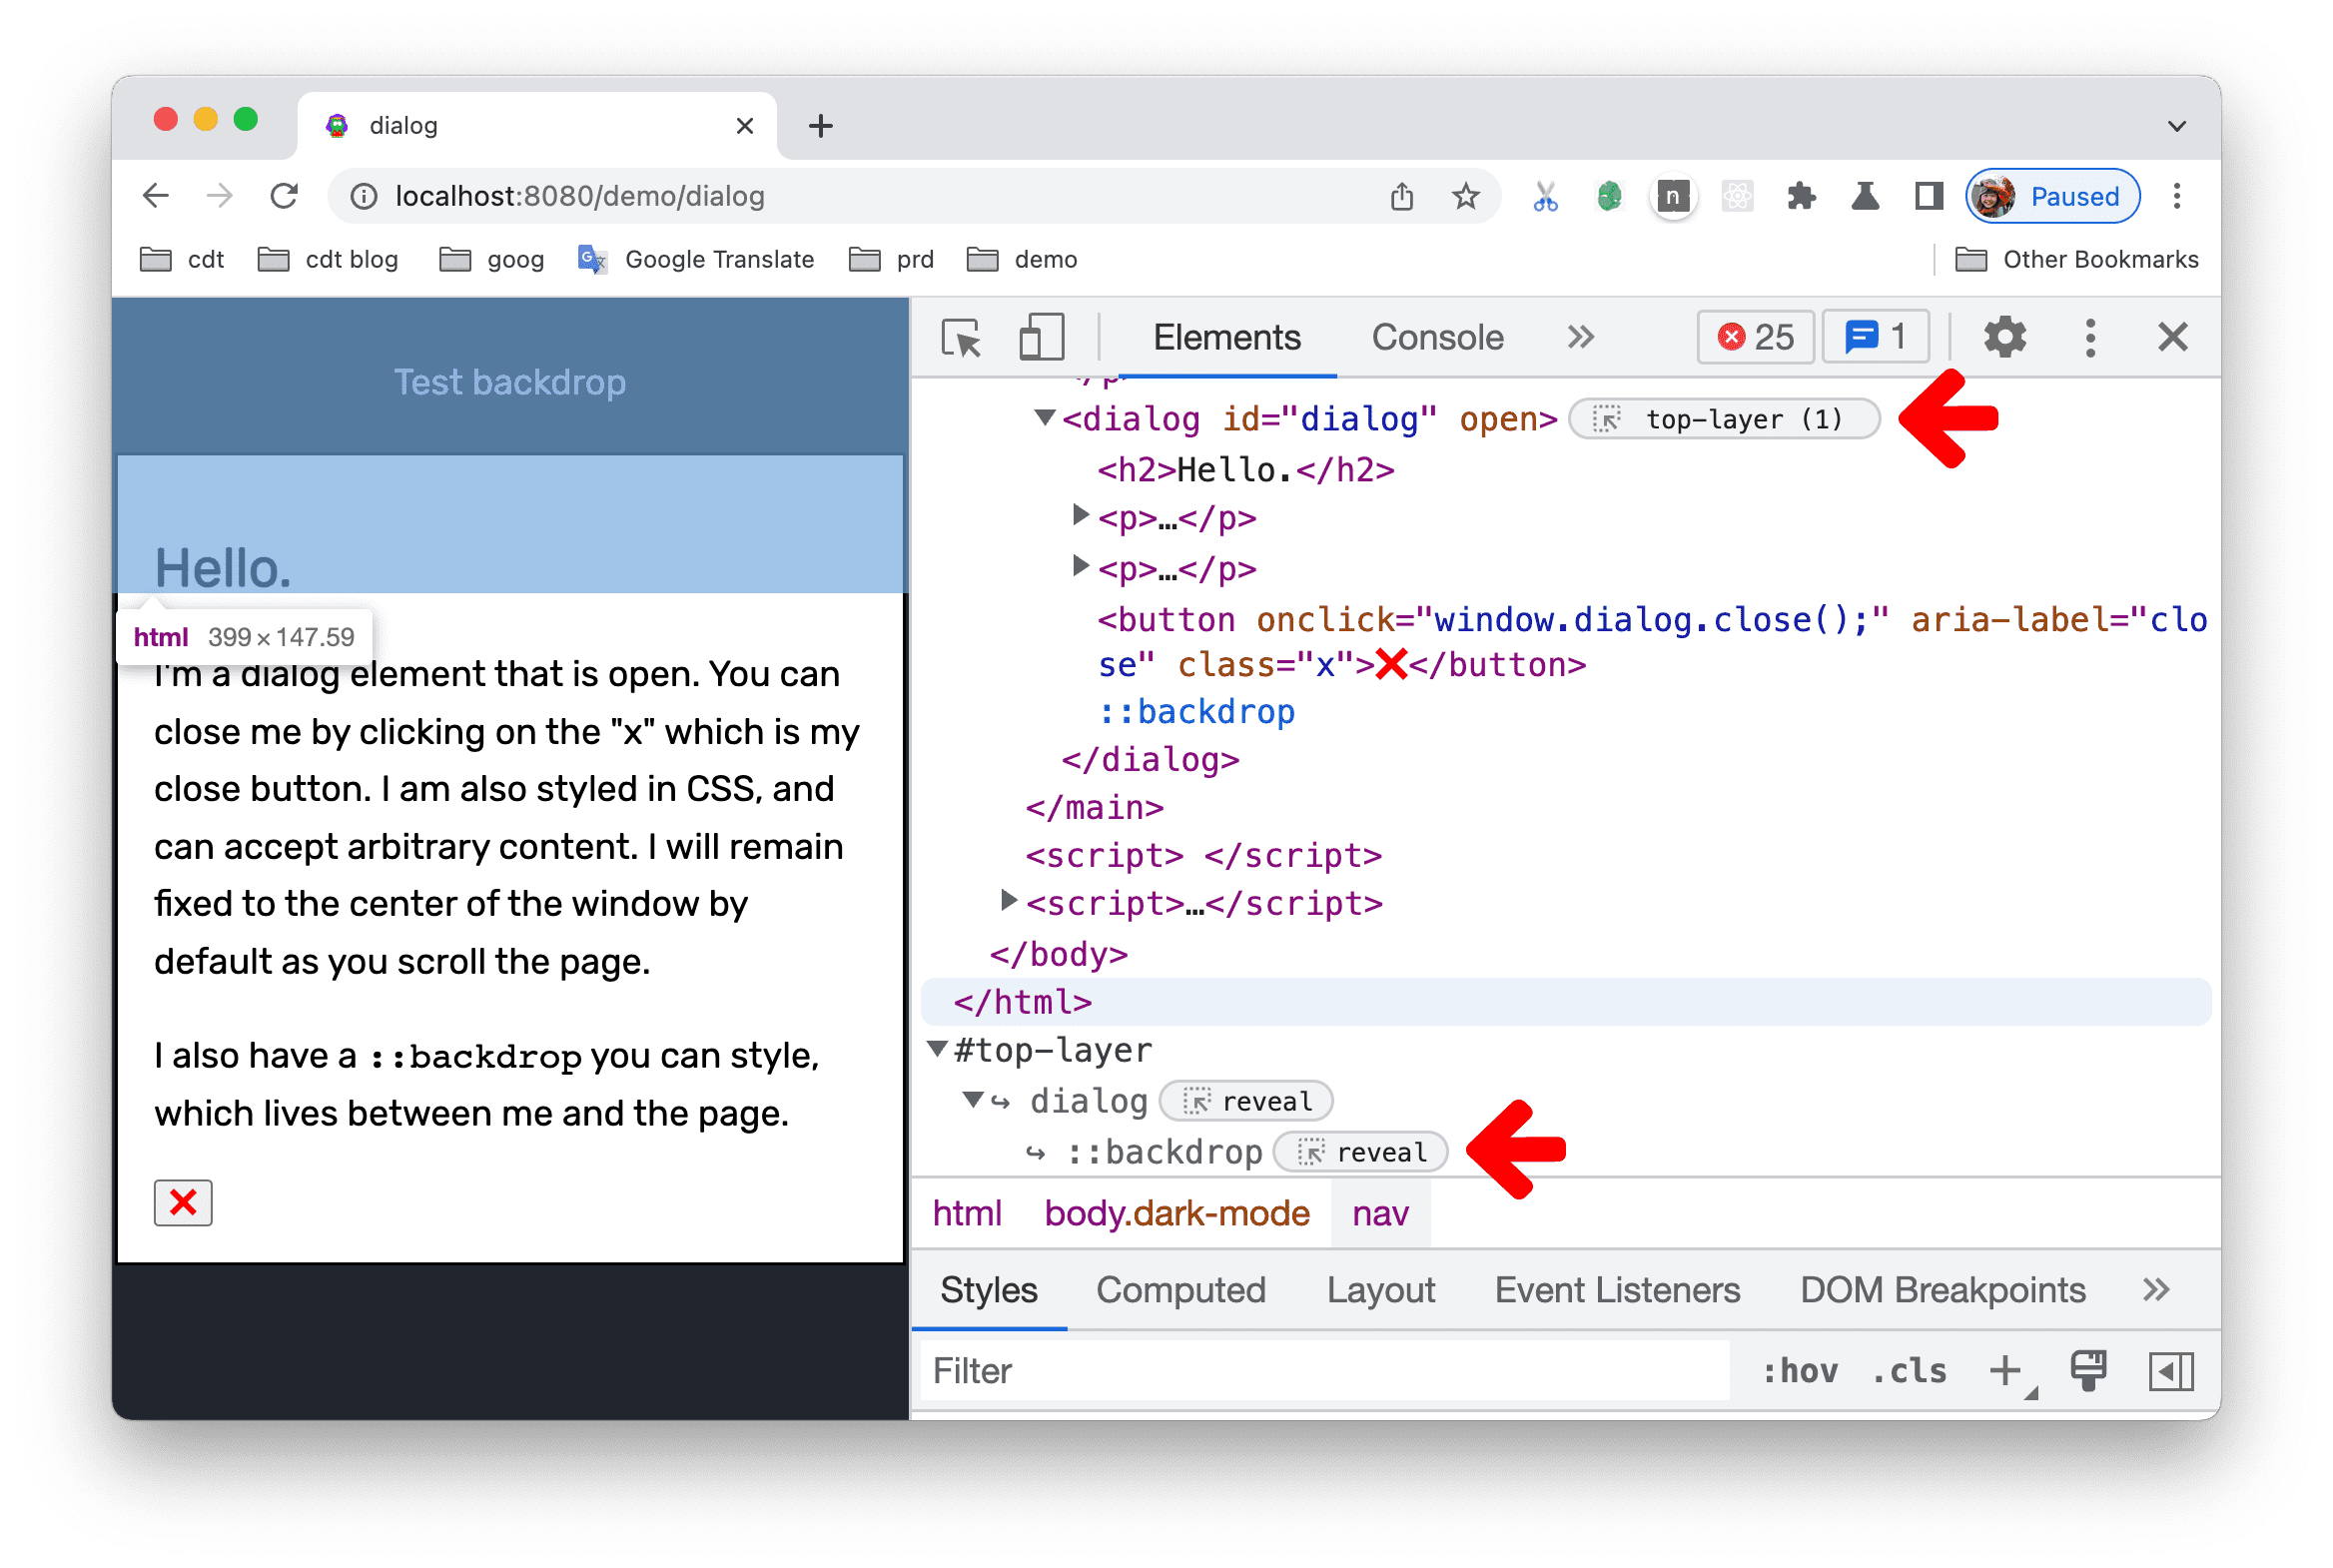
Task: Click the Console panel tab
Action: [x=1435, y=336]
